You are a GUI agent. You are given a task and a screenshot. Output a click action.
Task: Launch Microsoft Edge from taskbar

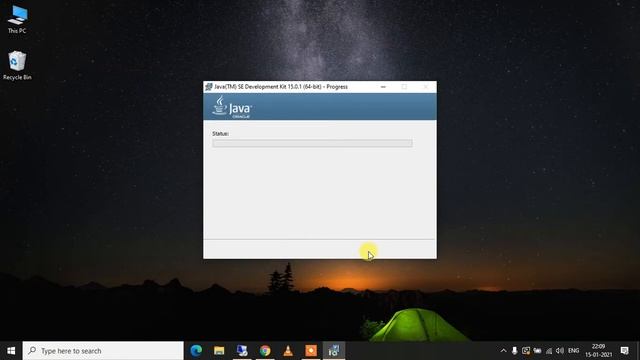(196, 351)
